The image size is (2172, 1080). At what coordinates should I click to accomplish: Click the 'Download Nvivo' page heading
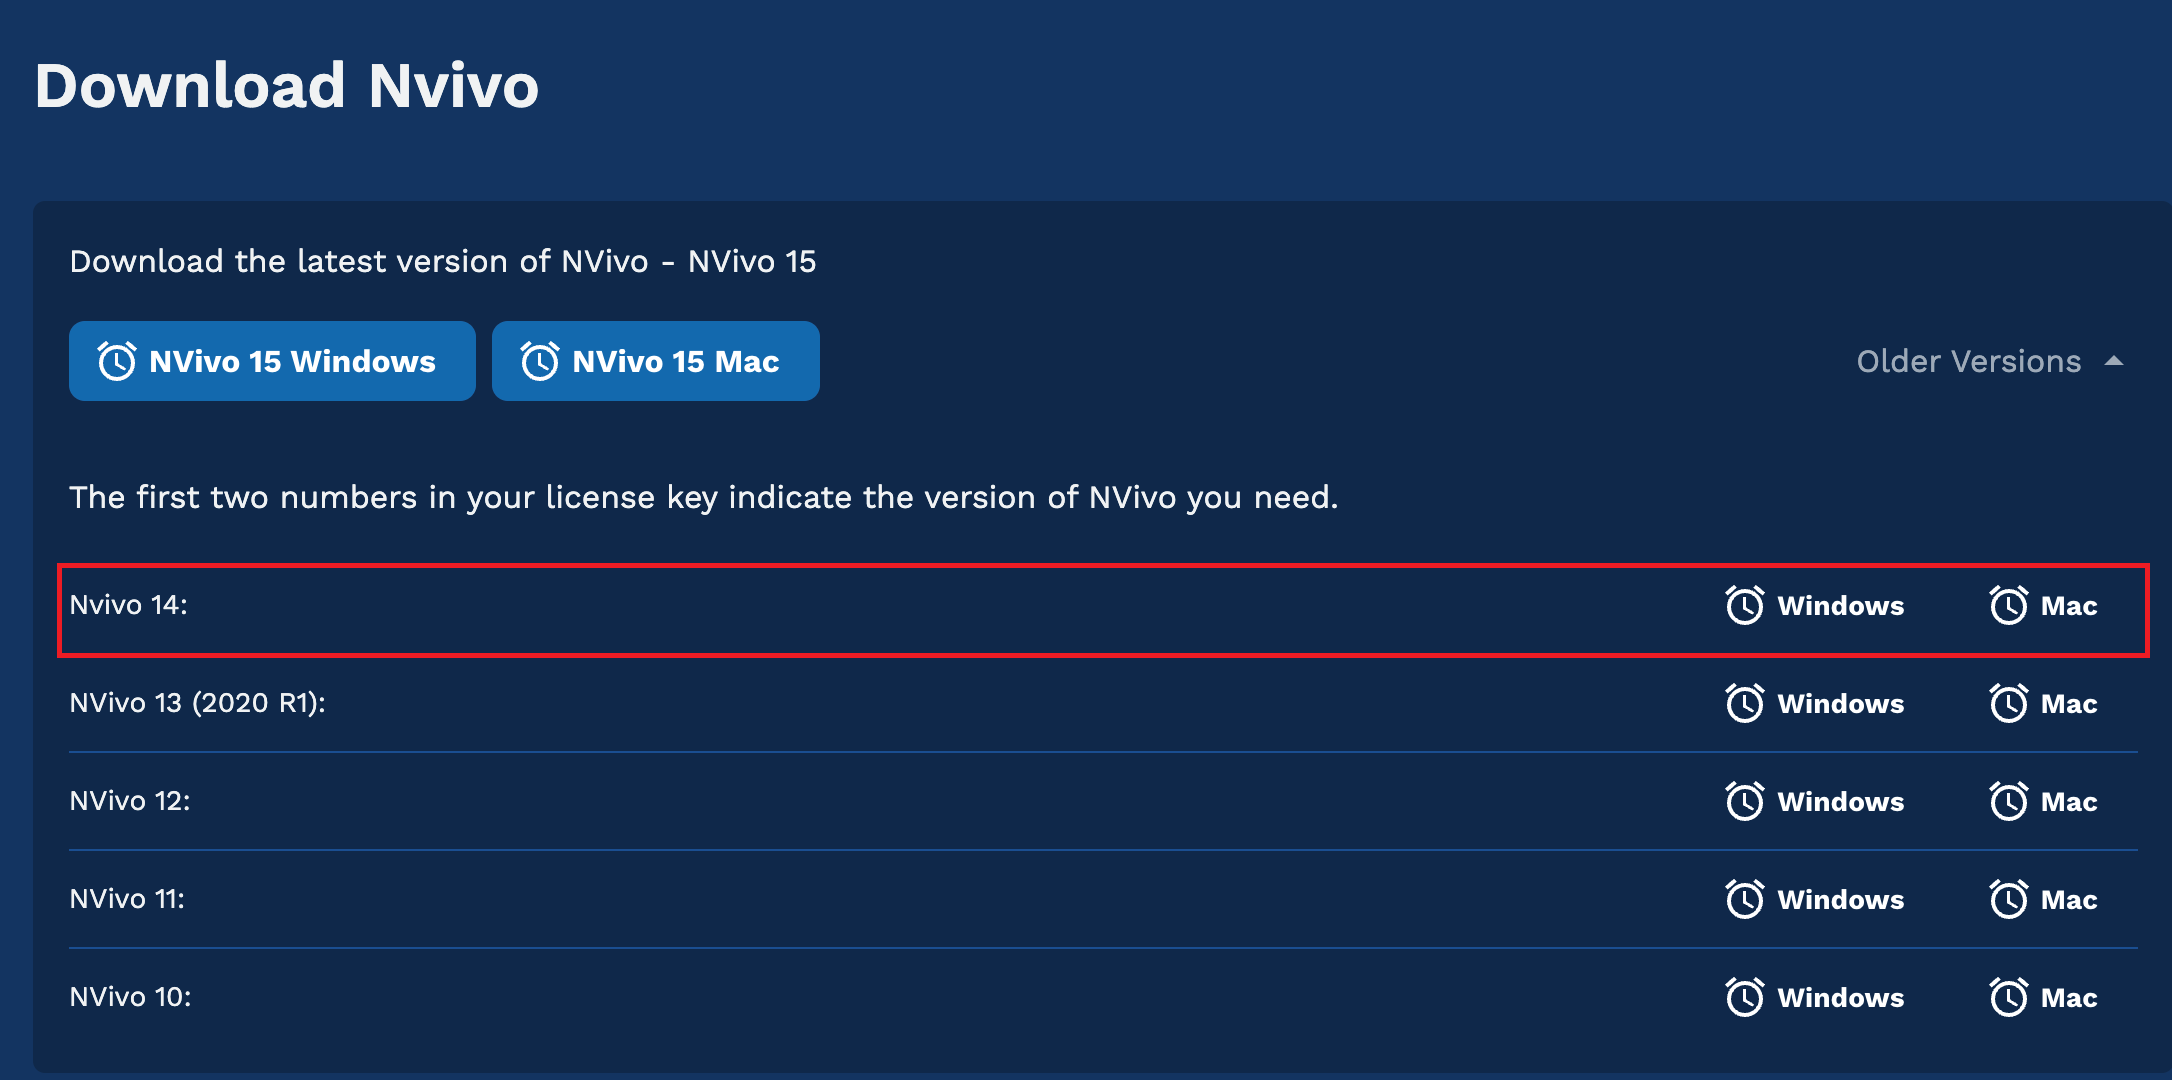point(287,86)
